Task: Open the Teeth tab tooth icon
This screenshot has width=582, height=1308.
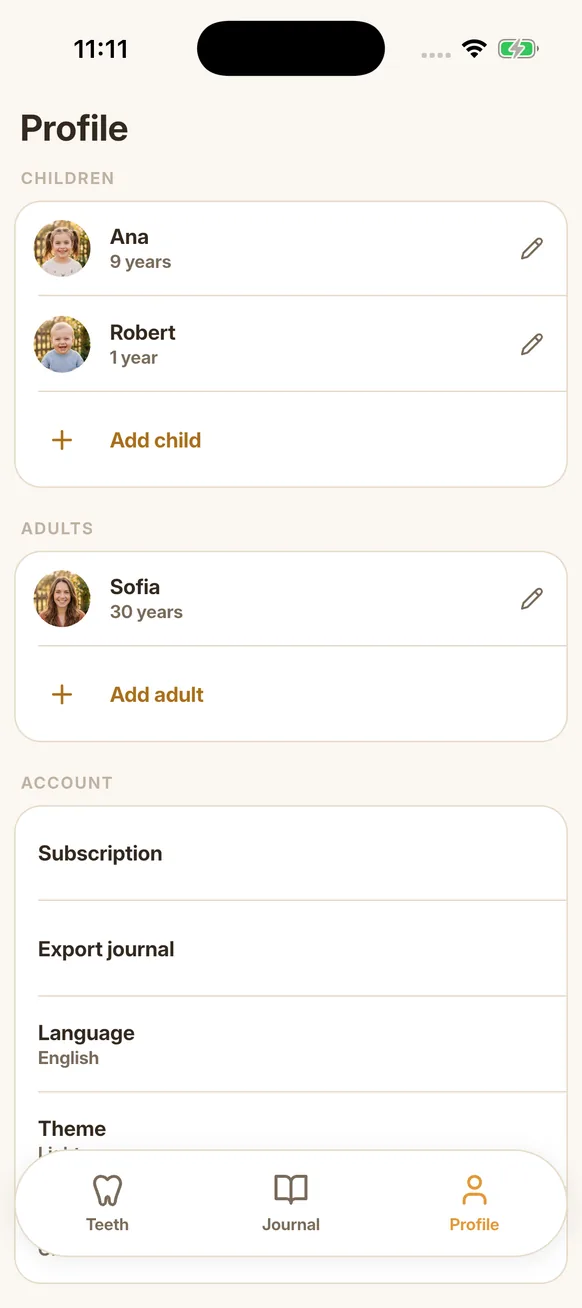Action: coord(107,1190)
